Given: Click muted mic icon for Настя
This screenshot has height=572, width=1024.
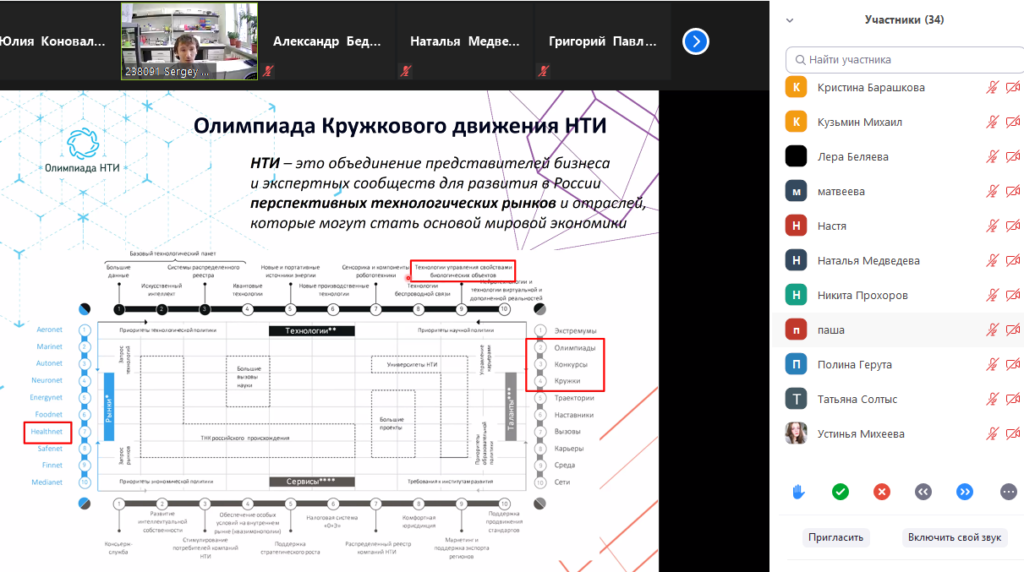Looking at the screenshot, I should click(992, 226).
